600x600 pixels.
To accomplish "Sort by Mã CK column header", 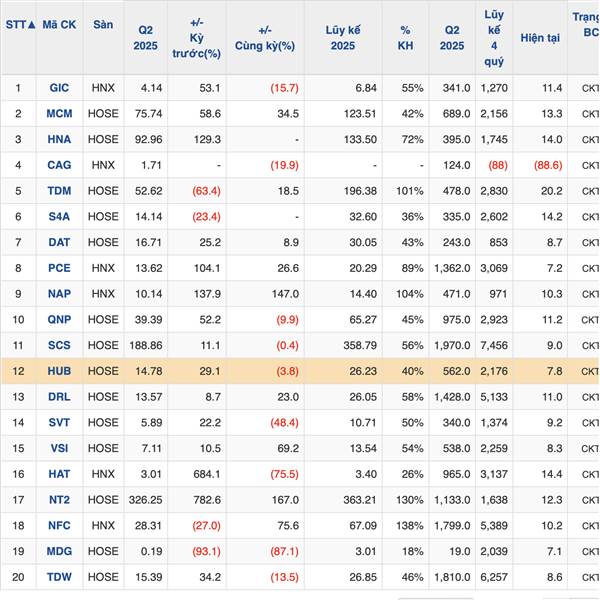I will (x=59, y=25).
